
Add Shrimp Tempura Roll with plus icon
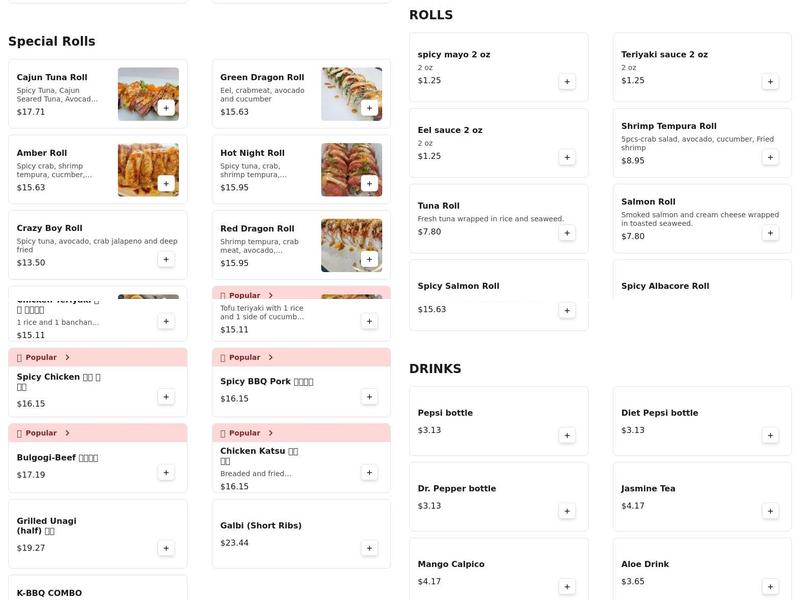pos(769,156)
